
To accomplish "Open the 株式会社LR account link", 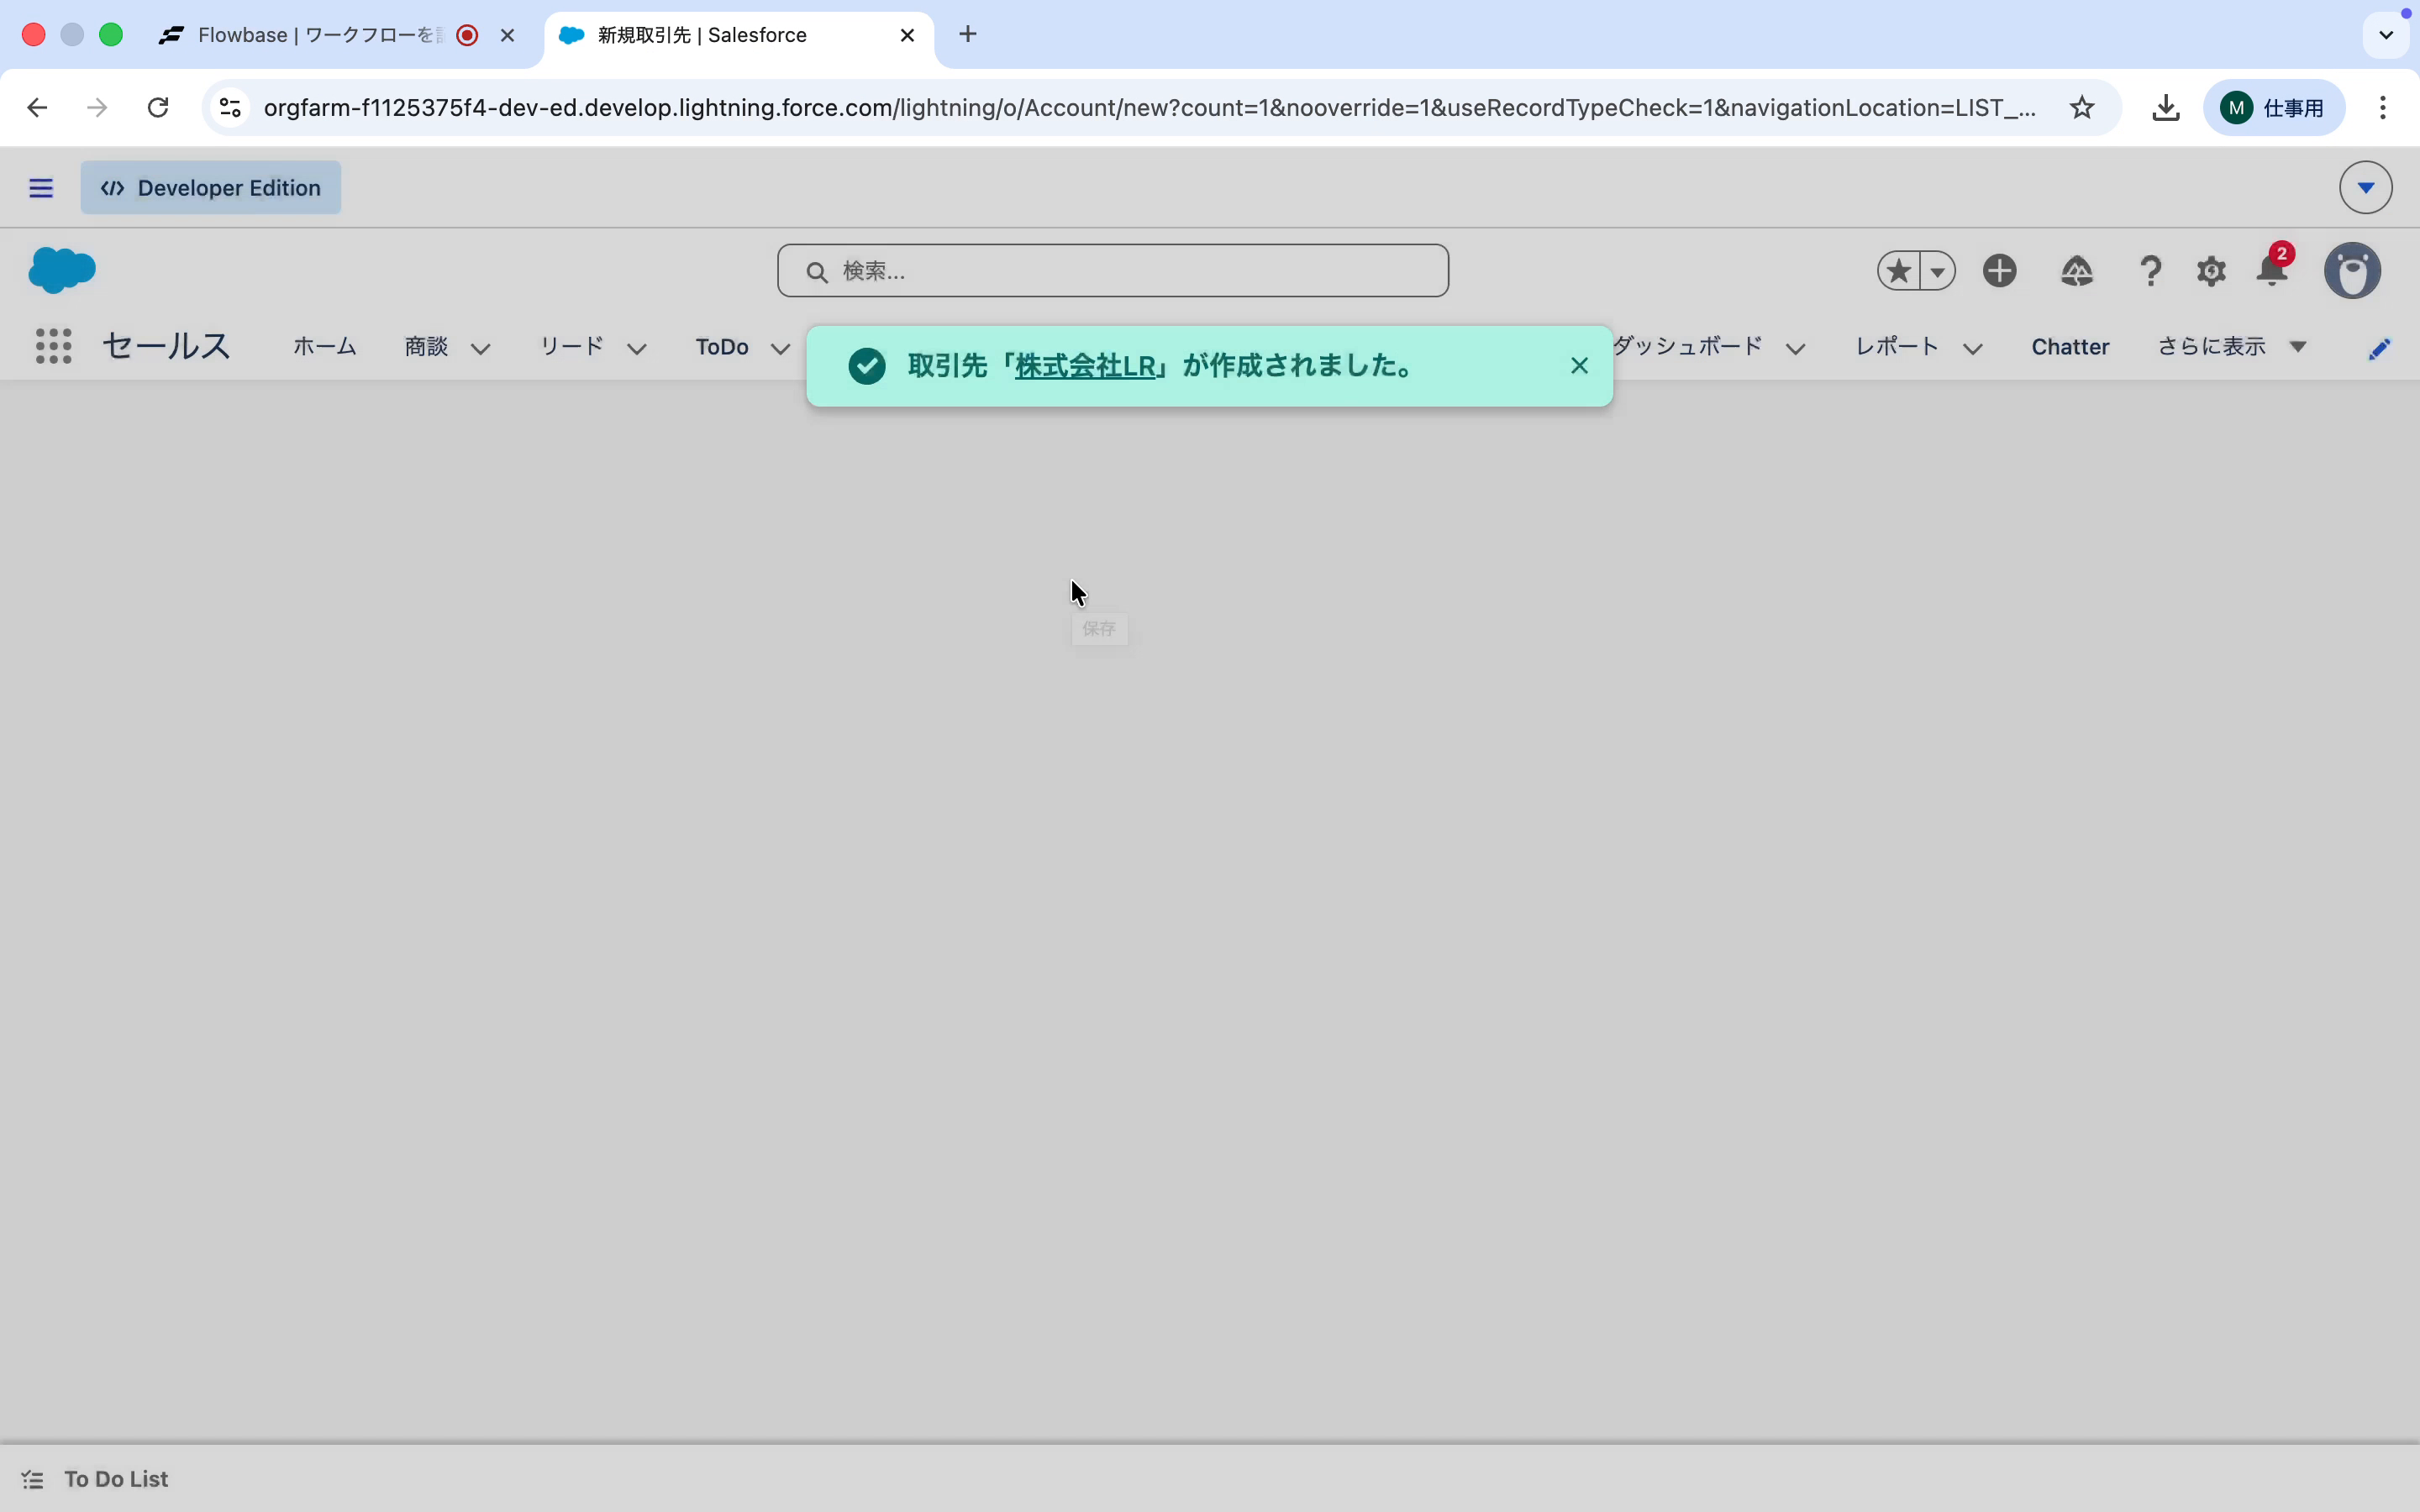I will coord(1087,366).
